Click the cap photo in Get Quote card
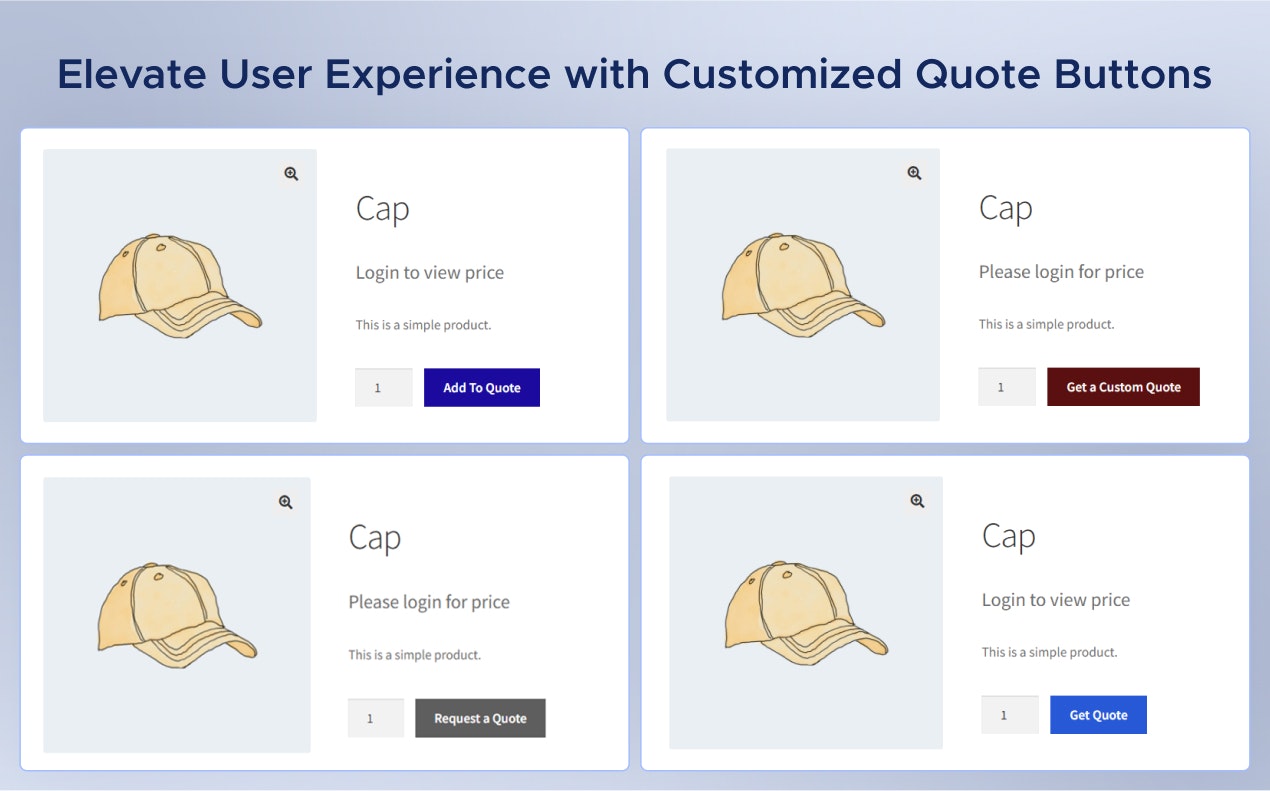Screen dimensions: 1270x791 pos(805,613)
